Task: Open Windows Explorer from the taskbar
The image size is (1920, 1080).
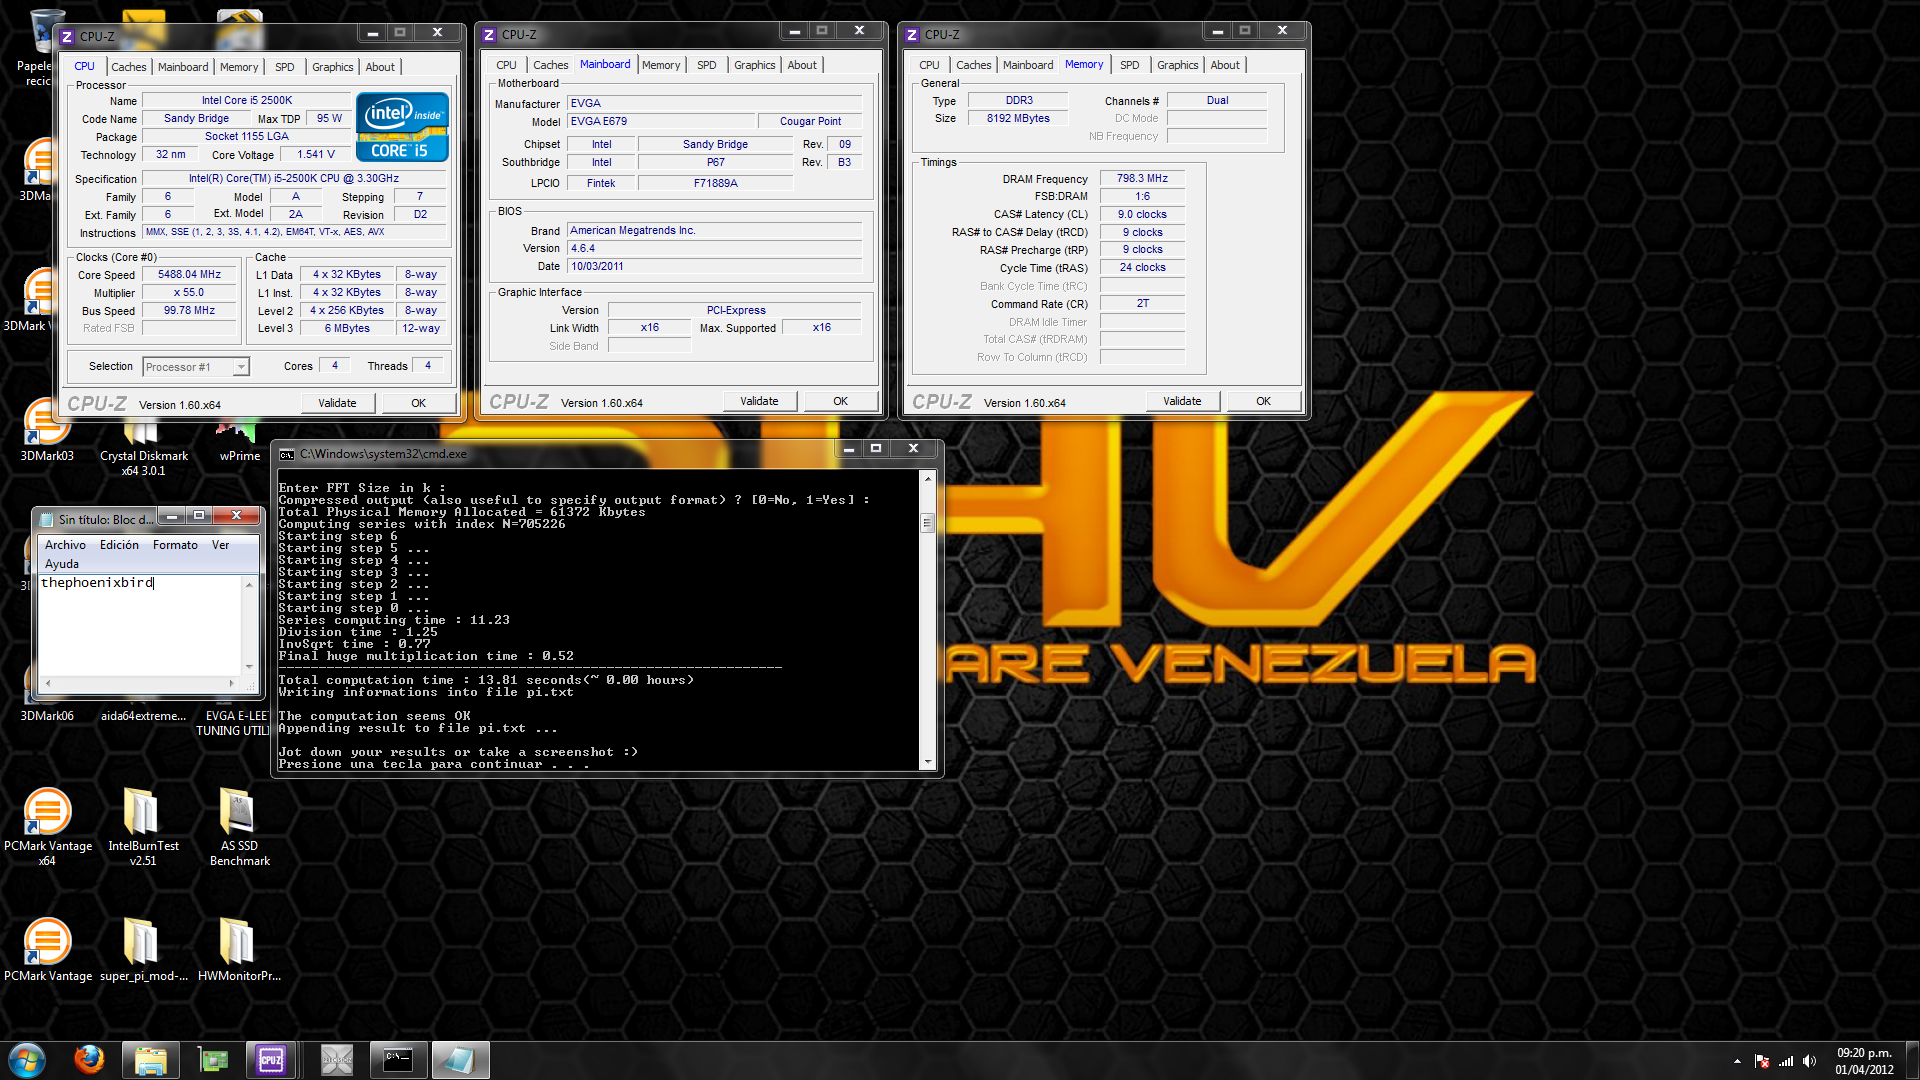Action: (150, 1060)
